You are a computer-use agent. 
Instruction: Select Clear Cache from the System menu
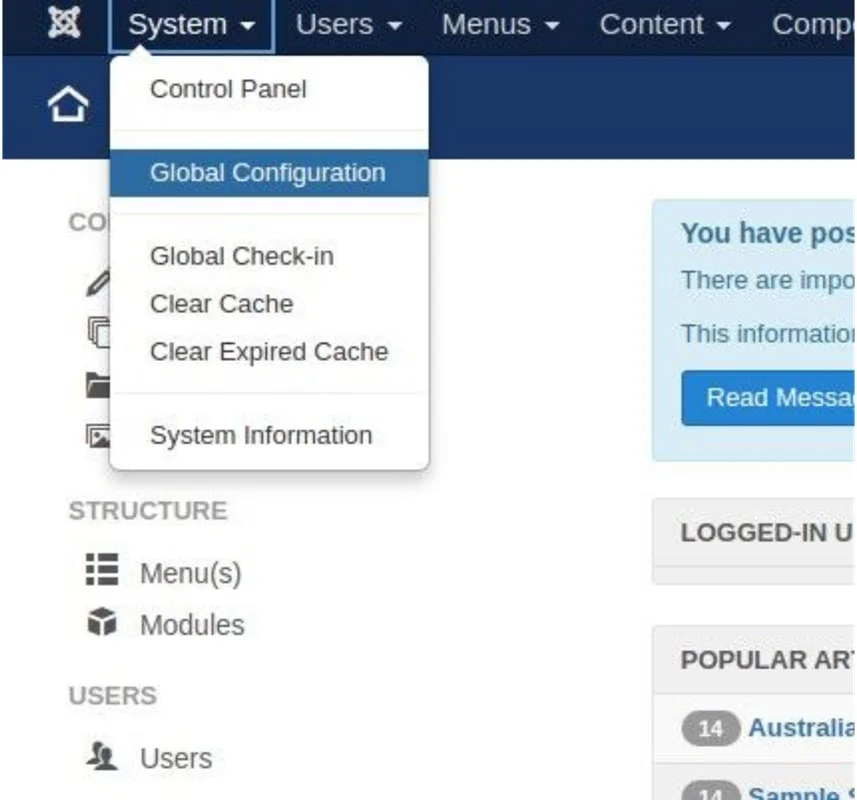click(220, 304)
